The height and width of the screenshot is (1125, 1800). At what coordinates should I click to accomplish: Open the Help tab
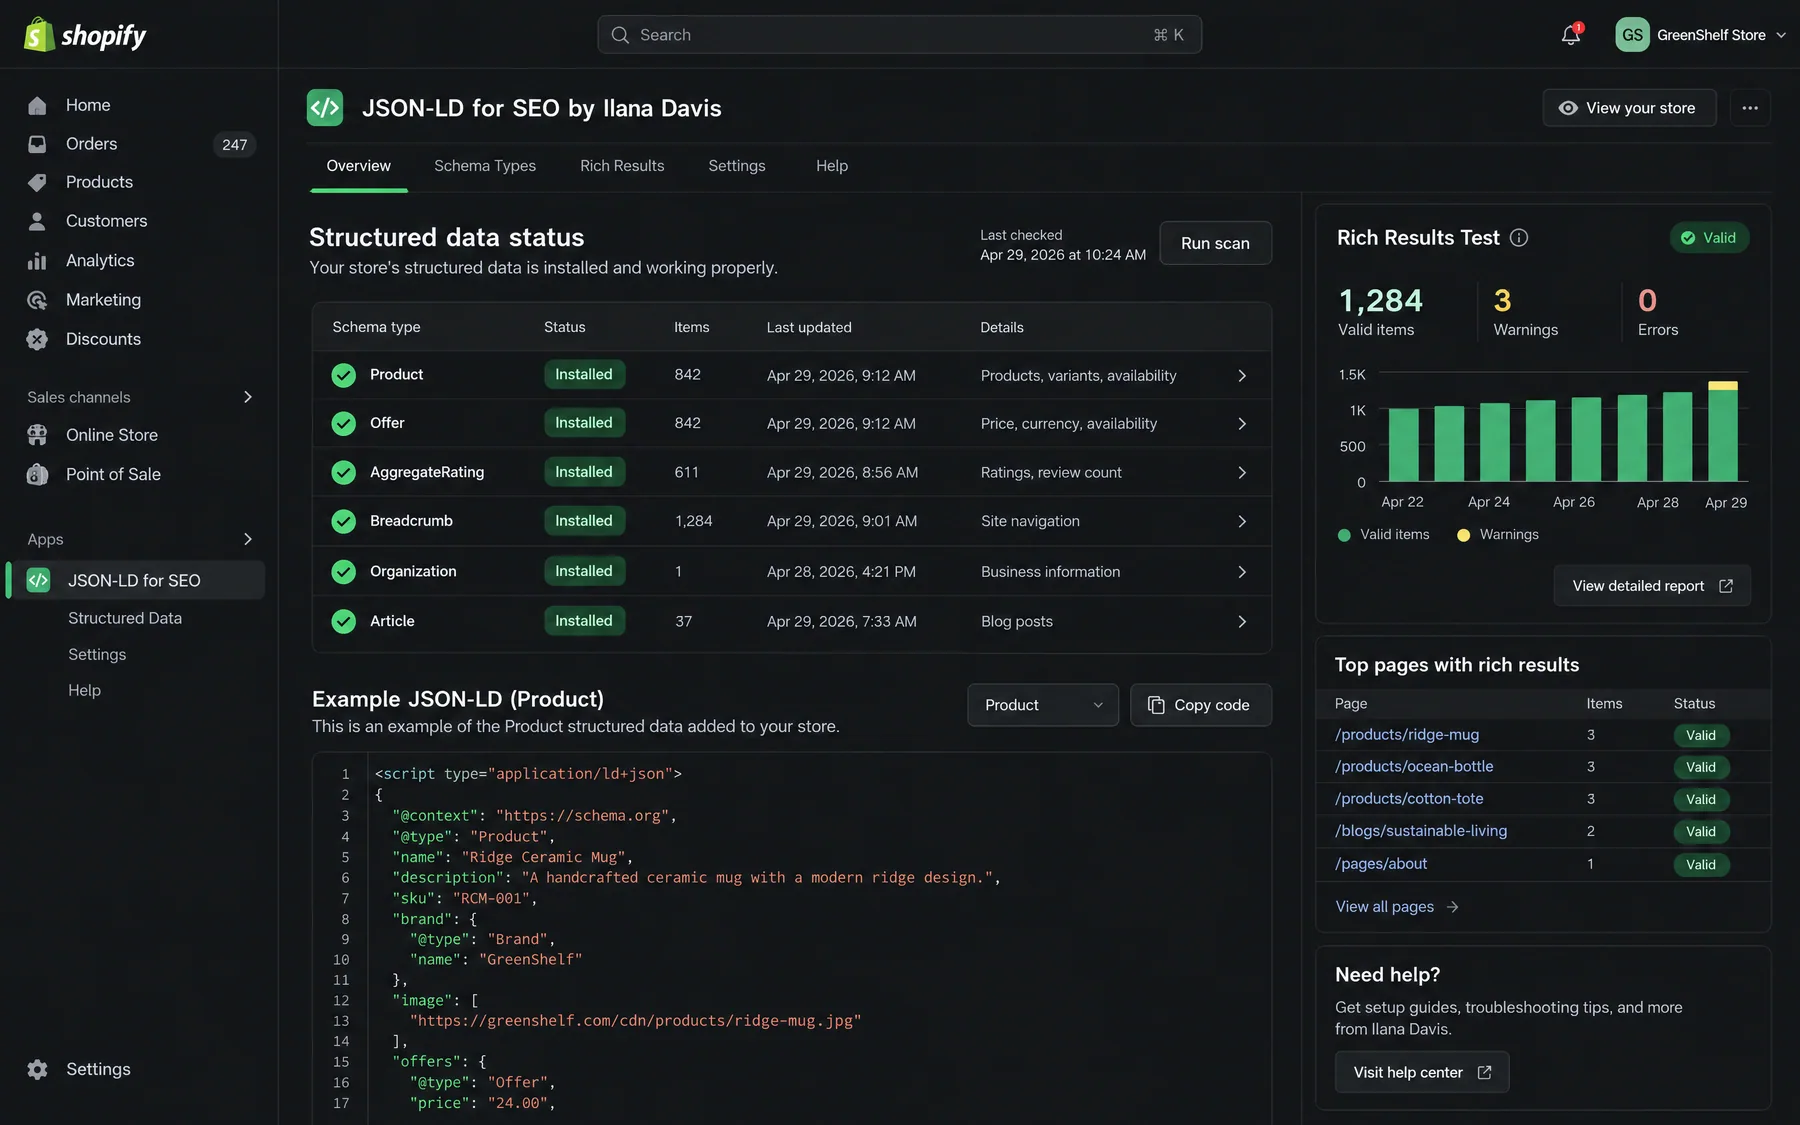[x=832, y=166]
